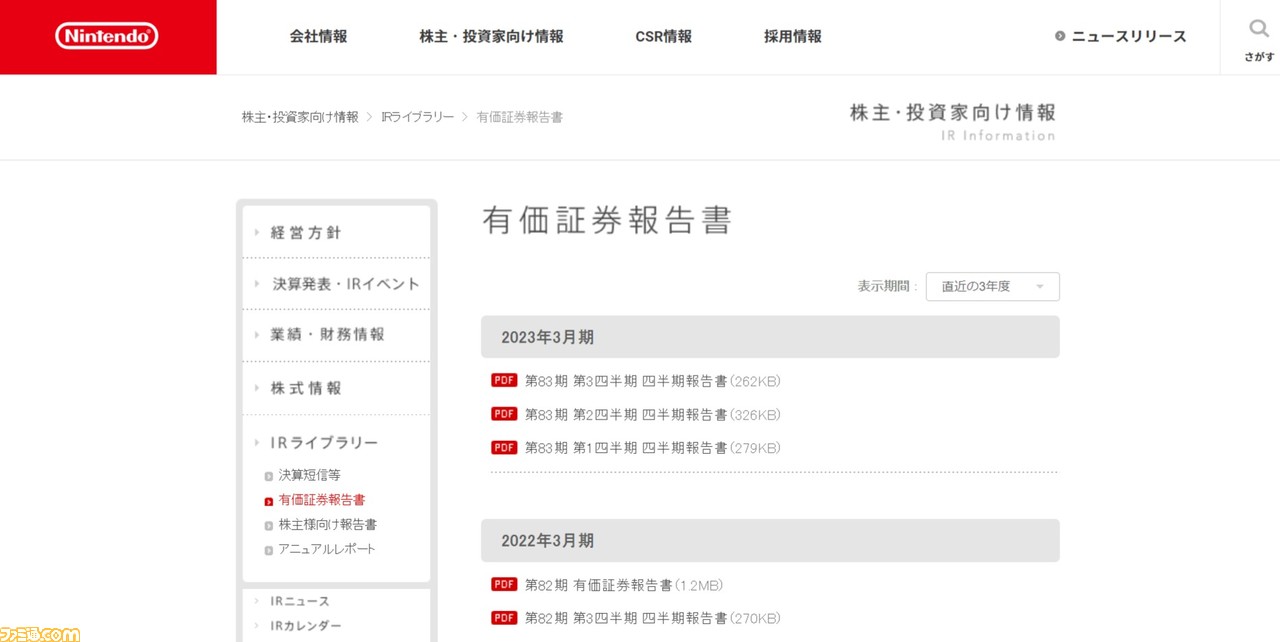Screen dimensions: 1280x642
Task: Click PDF icon for 第82期 有価証券報告書
Action: 504,584
